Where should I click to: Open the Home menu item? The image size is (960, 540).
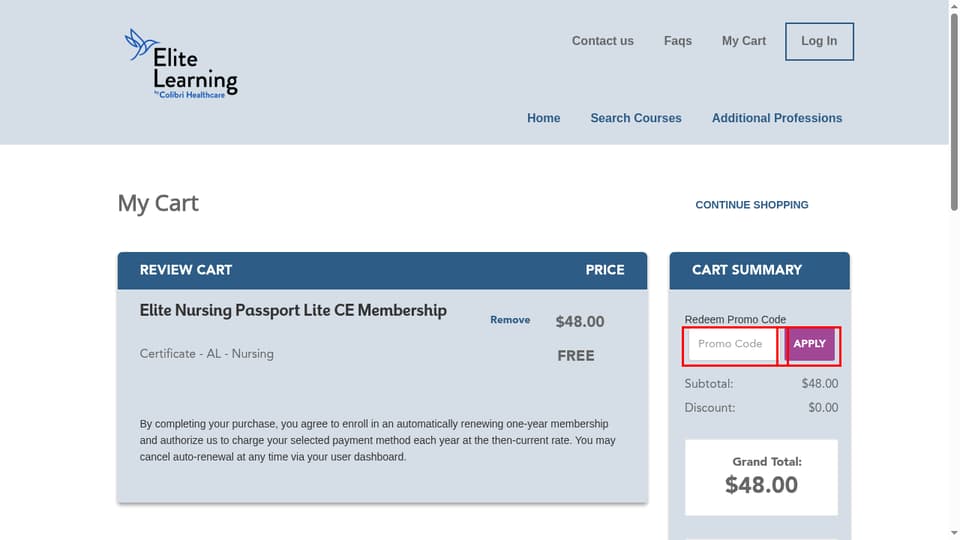coord(544,118)
